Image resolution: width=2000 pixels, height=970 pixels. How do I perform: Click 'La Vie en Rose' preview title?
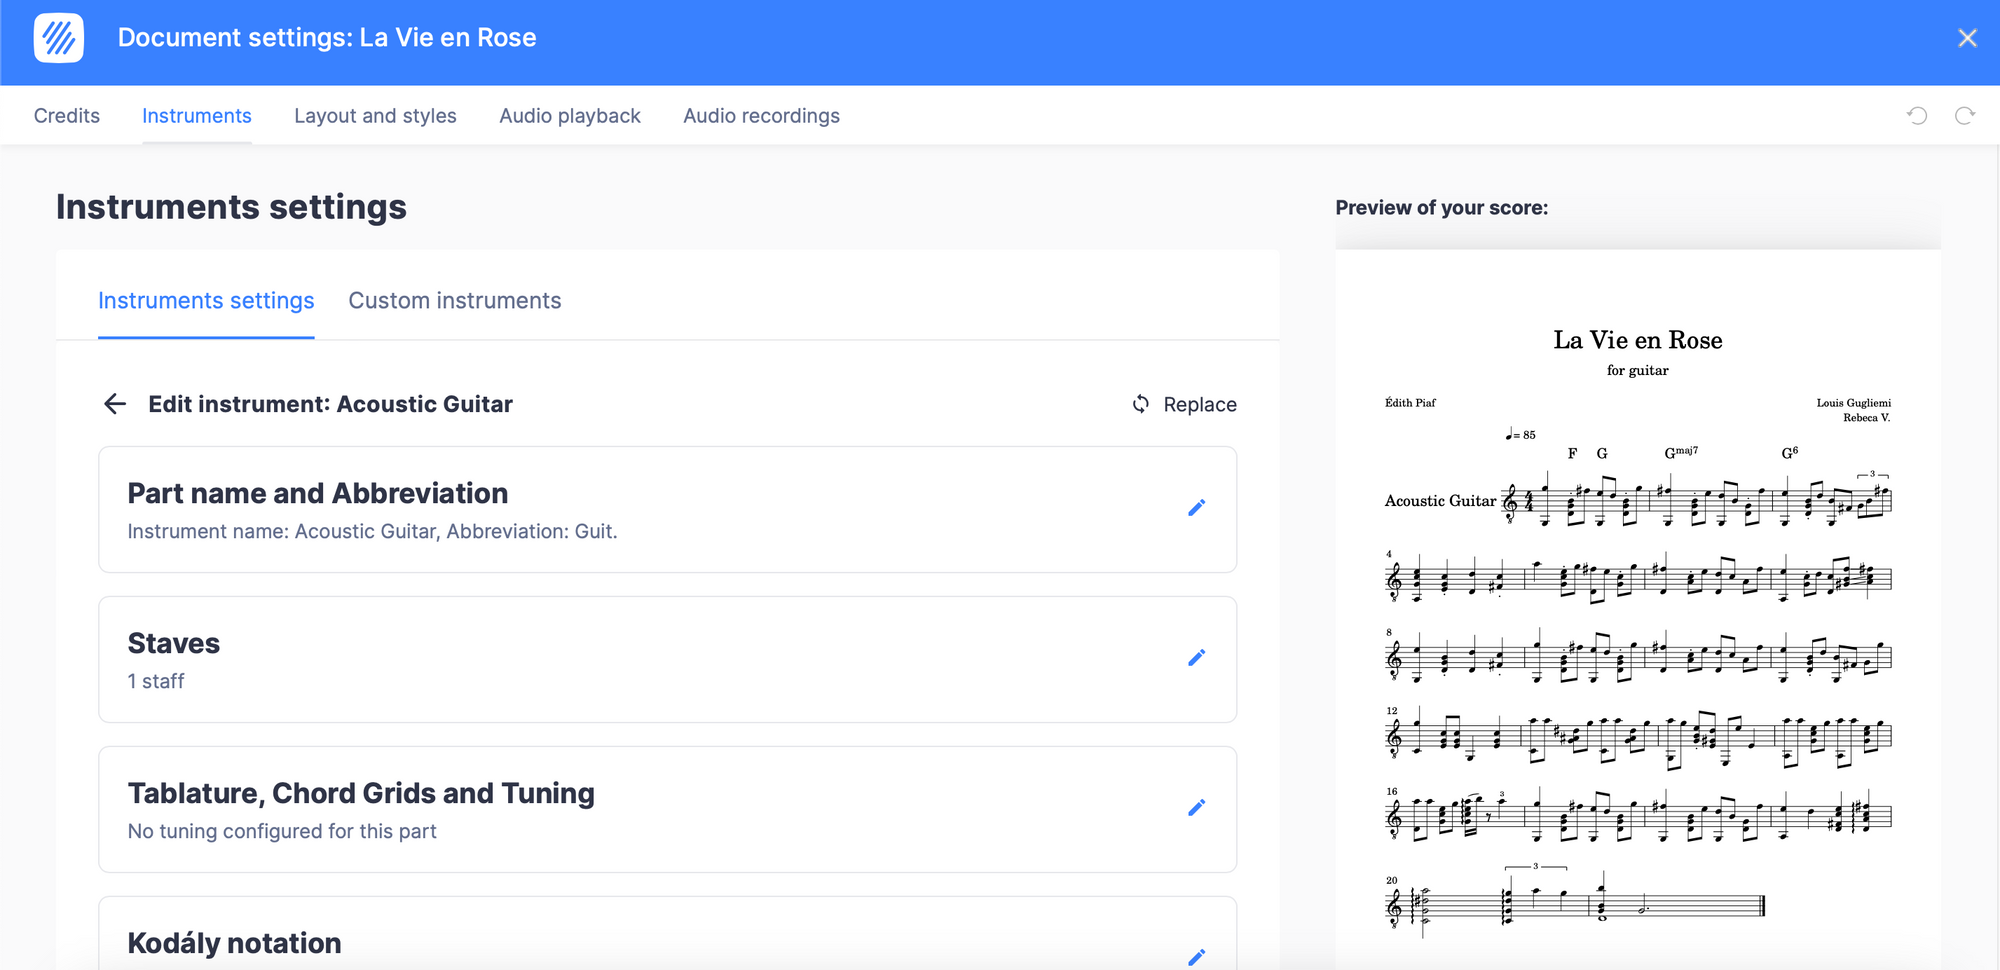coord(1638,340)
